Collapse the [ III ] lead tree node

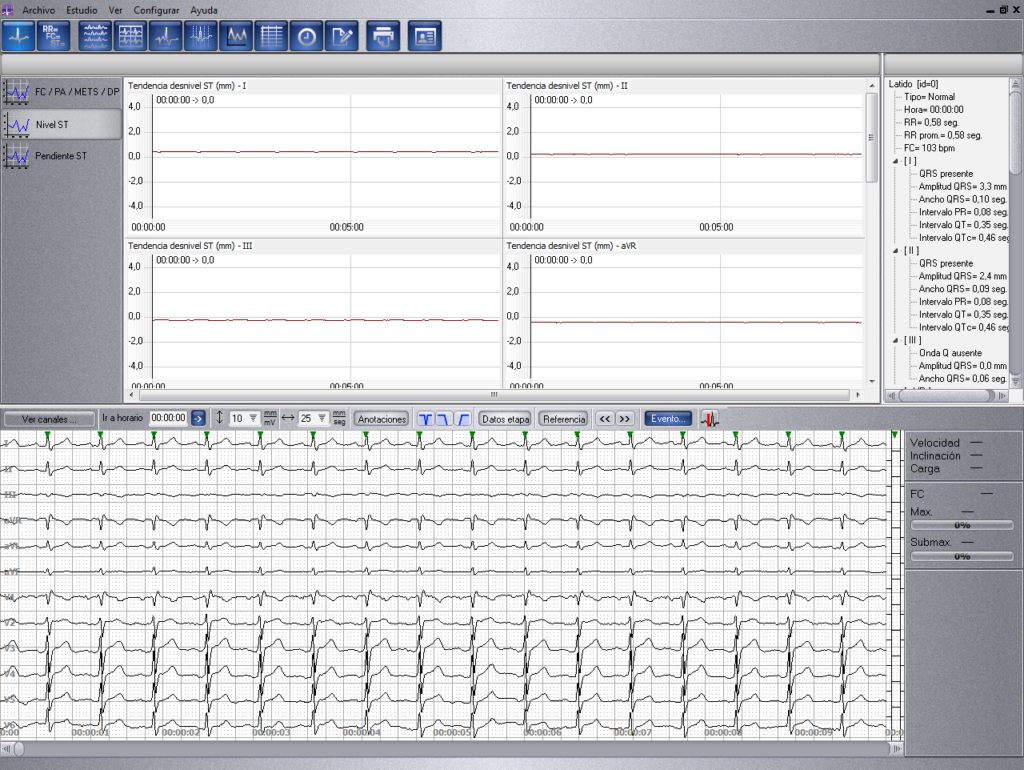click(x=897, y=340)
